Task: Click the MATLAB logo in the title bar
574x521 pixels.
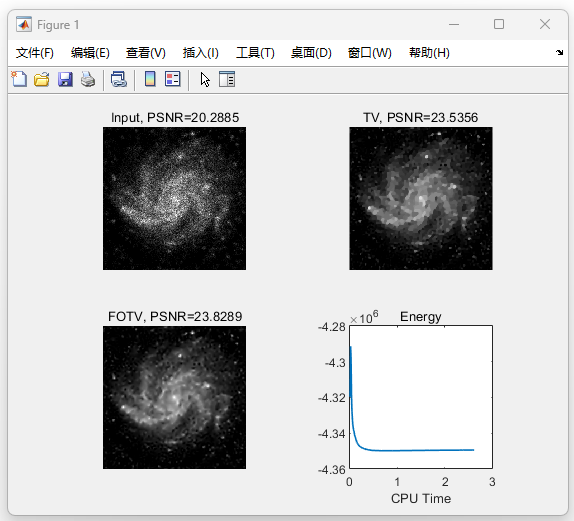Action: (x=24, y=25)
